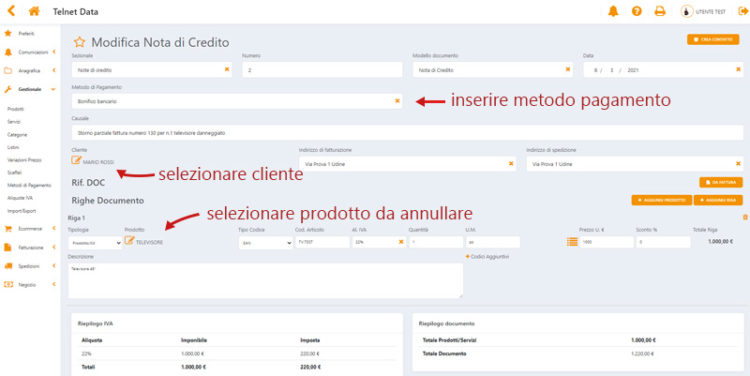Screen dimensions: 750x376
Task: Open Variazioni Prezzo in the sidebar
Action: pyautogui.click(x=24, y=160)
